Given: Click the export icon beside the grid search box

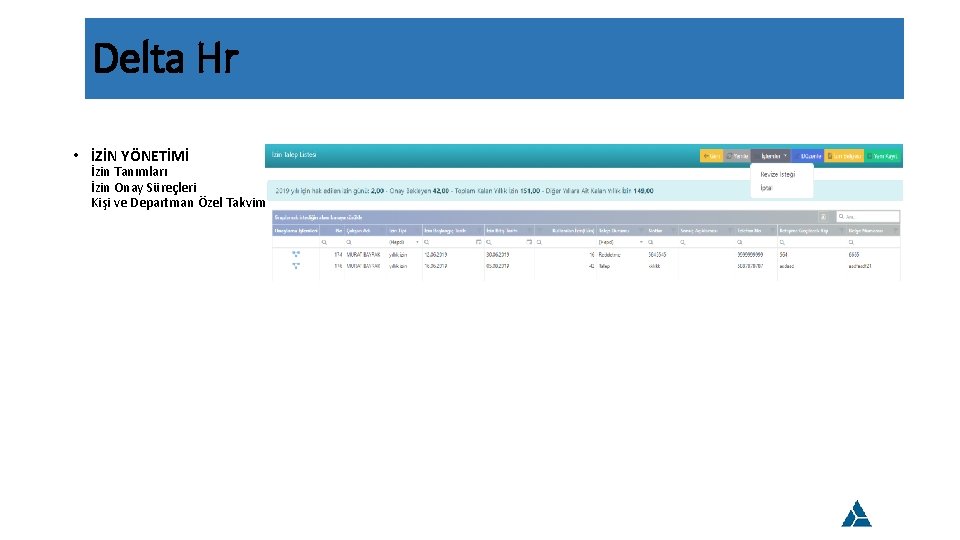Looking at the screenshot, I should (823, 217).
